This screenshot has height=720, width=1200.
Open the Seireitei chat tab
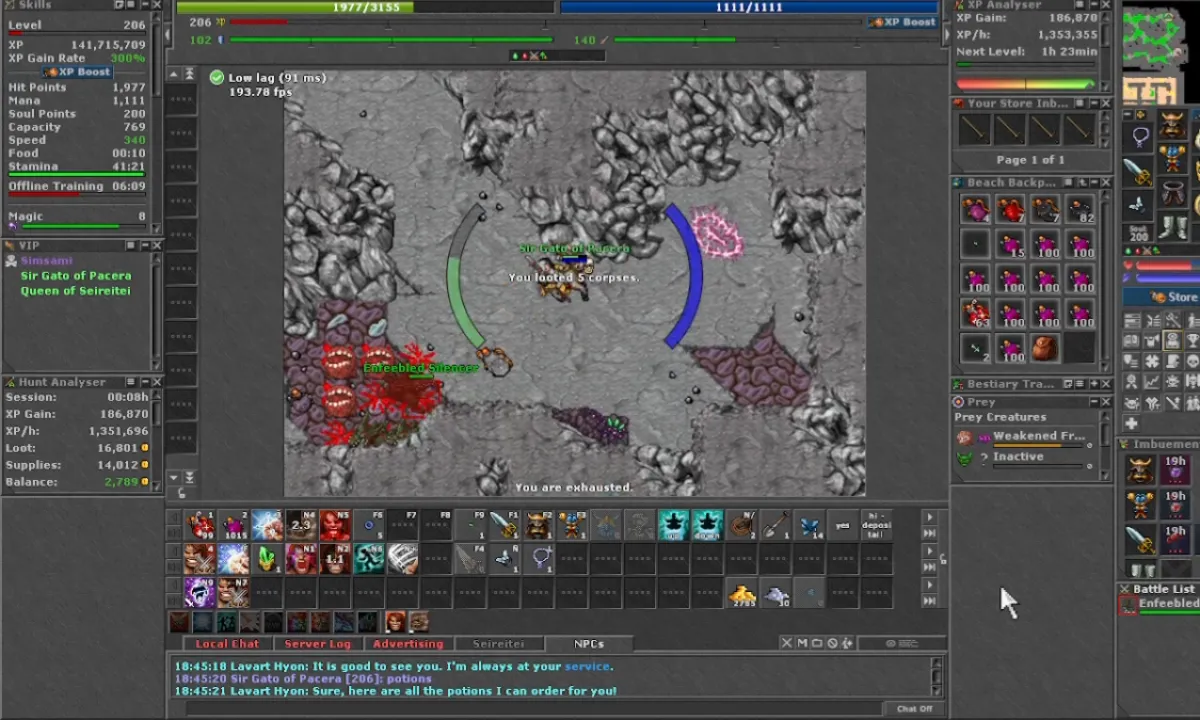[498, 644]
